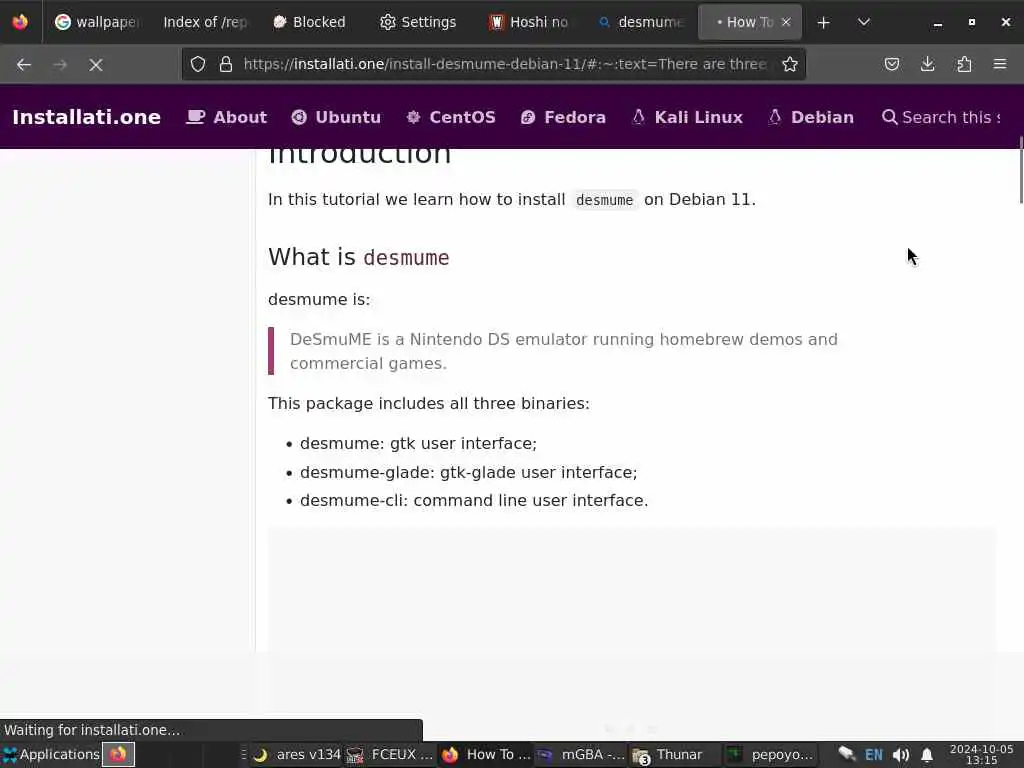The image size is (1024, 768).
Task: Open a new tab with plus button
Action: [x=824, y=22]
